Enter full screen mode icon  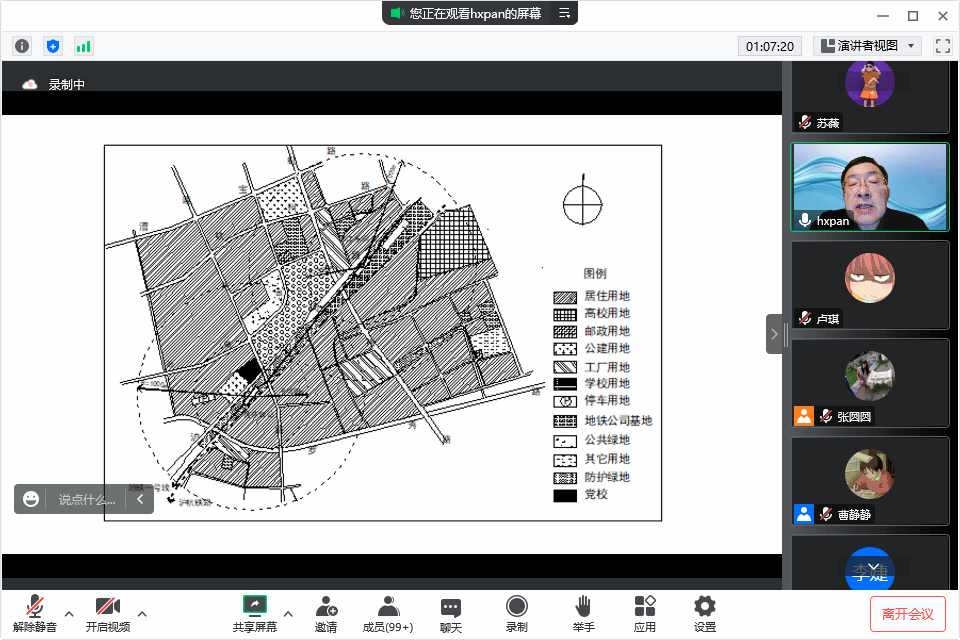(942, 46)
